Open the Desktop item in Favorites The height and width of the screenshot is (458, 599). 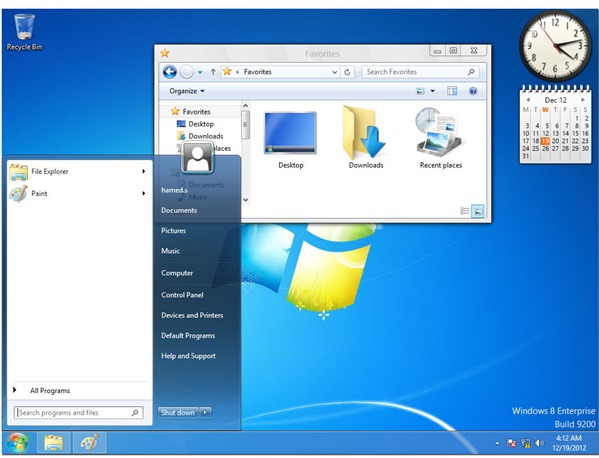[x=291, y=139]
